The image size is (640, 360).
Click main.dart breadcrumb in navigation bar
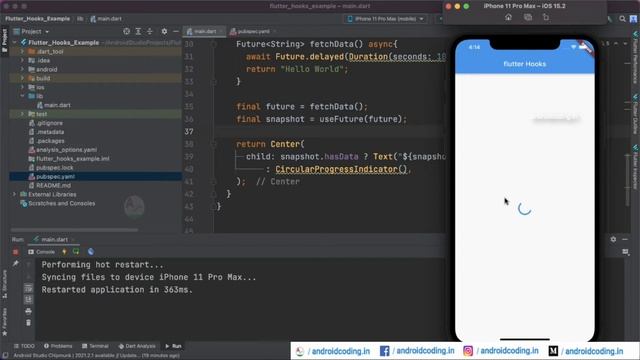(106, 19)
